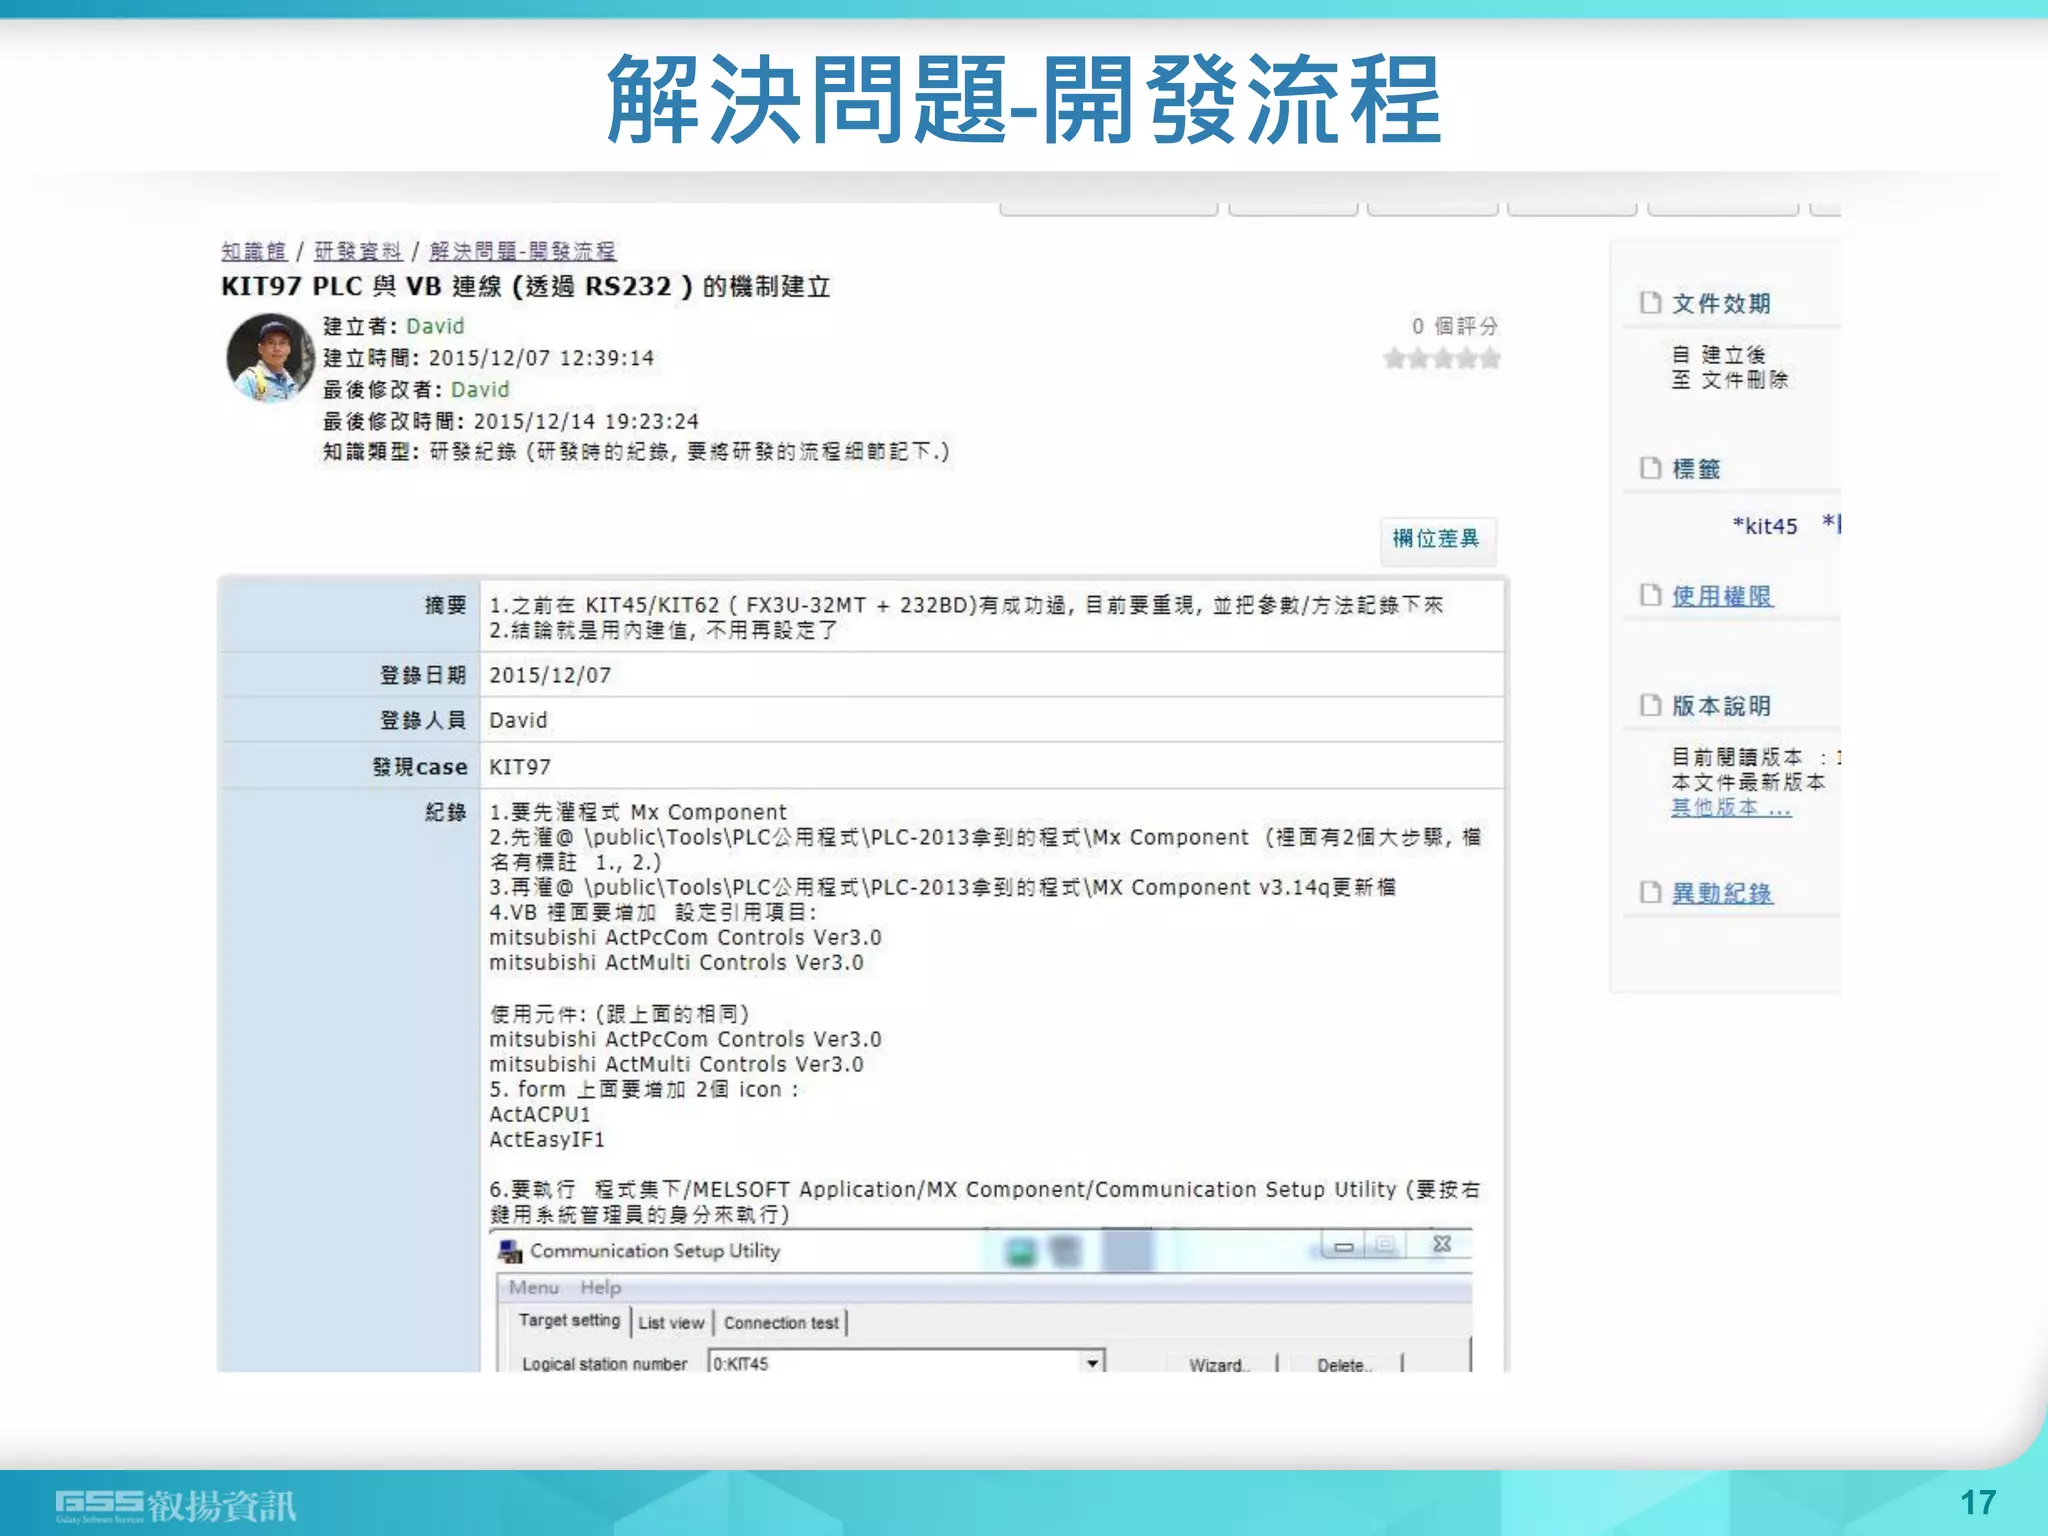This screenshot has width=2048, height=1536.
Task: Open last modifier David's link
Action: pos(480,389)
